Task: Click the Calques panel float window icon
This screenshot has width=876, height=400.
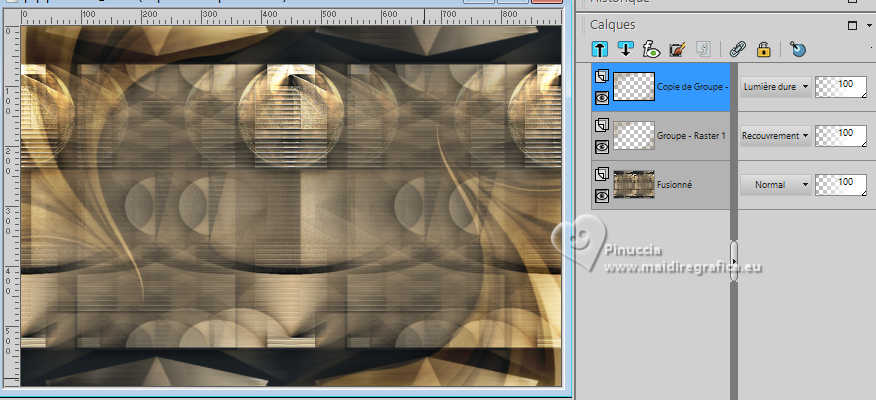Action: [852, 25]
